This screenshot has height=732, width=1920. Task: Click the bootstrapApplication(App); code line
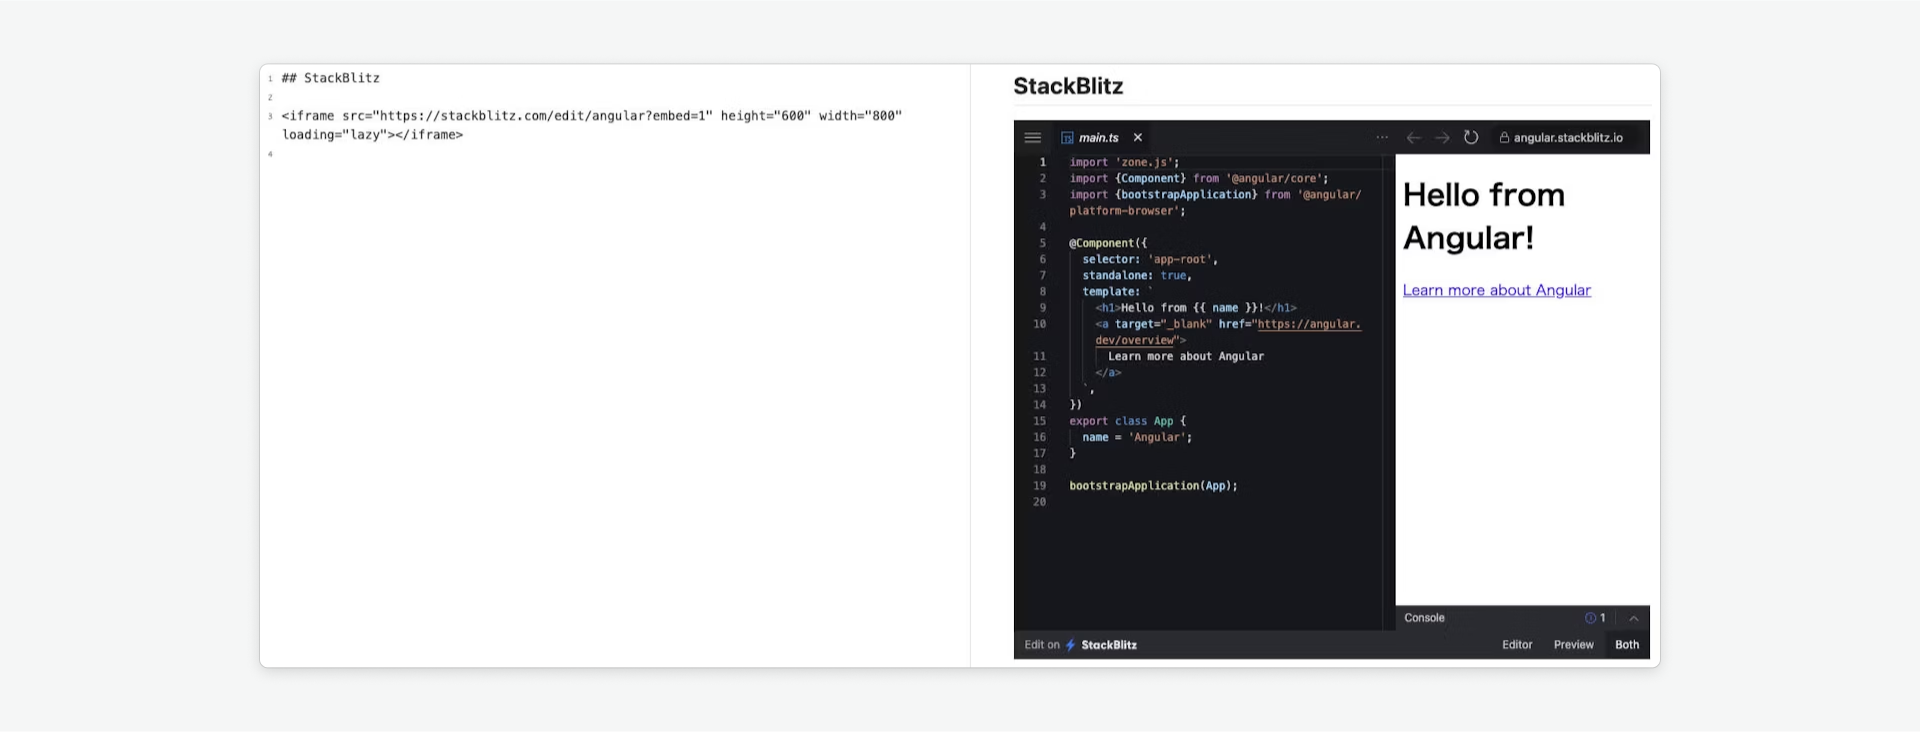1153,486
